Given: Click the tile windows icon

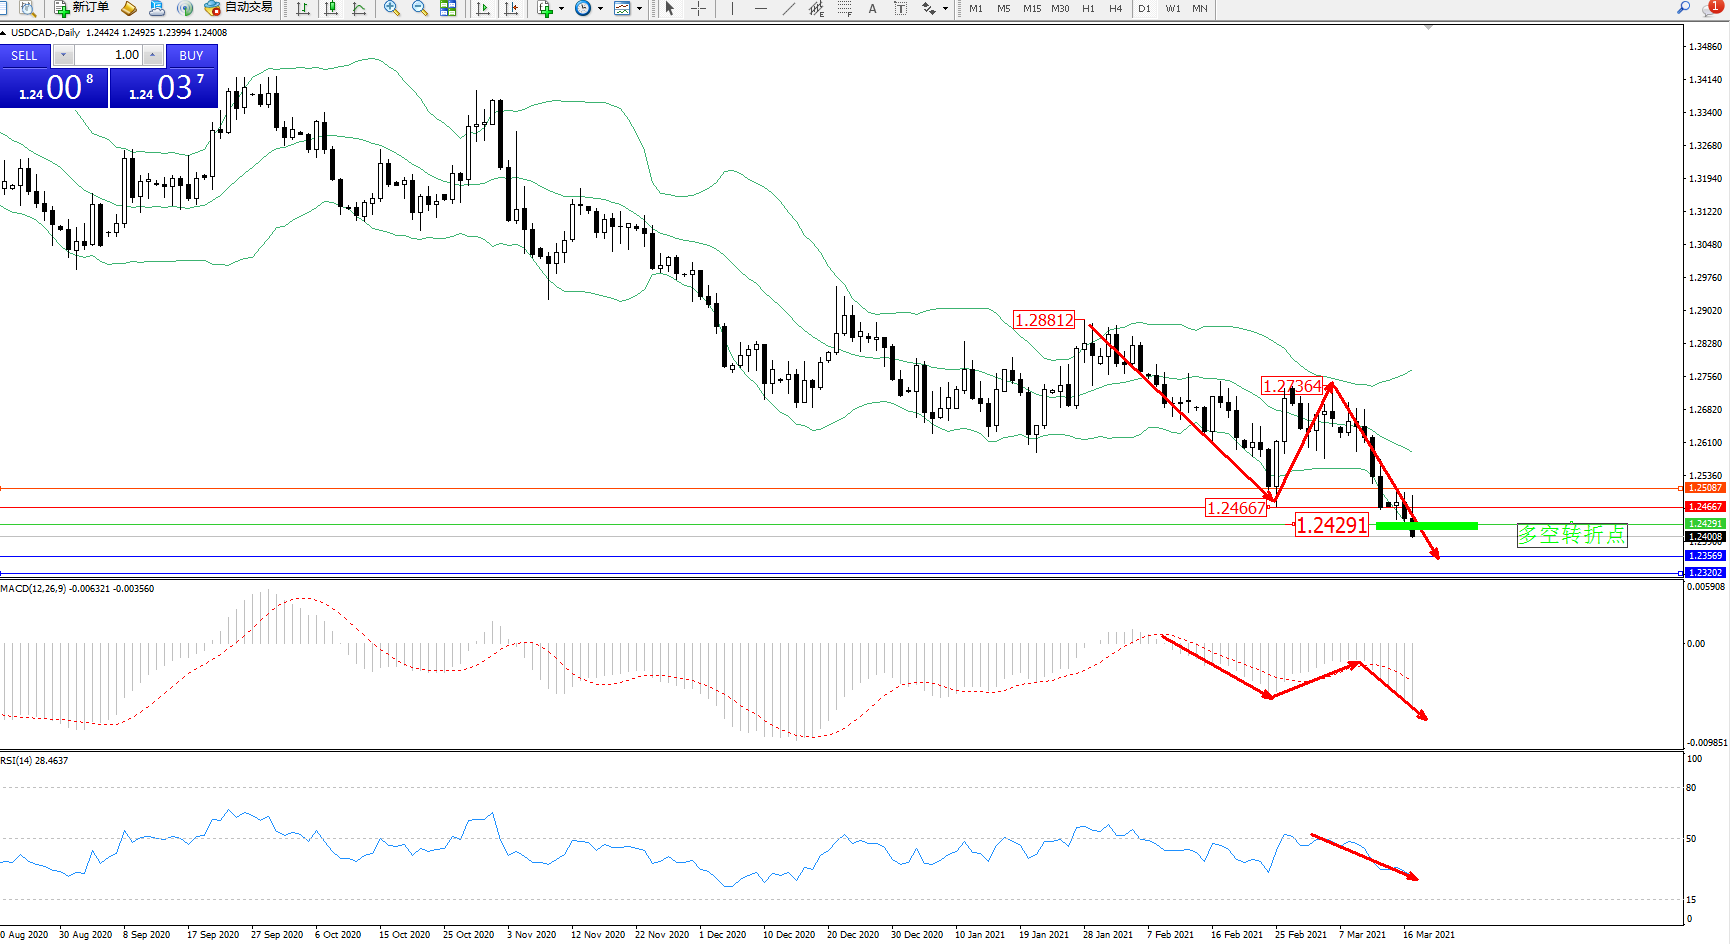Looking at the screenshot, I should 448,8.
